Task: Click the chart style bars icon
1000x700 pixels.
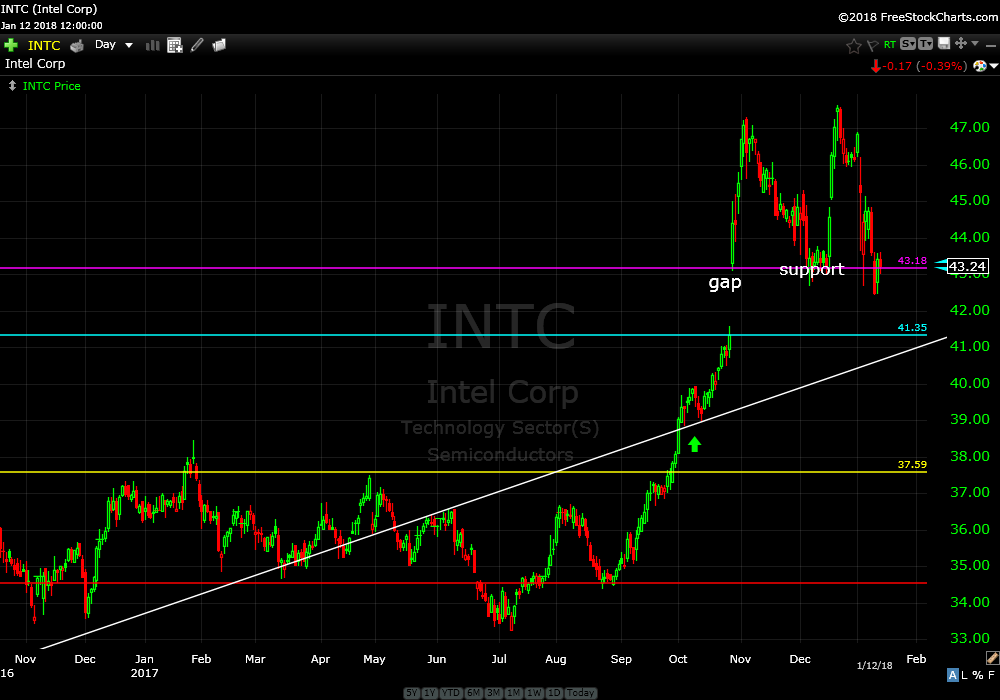Action: coord(153,45)
